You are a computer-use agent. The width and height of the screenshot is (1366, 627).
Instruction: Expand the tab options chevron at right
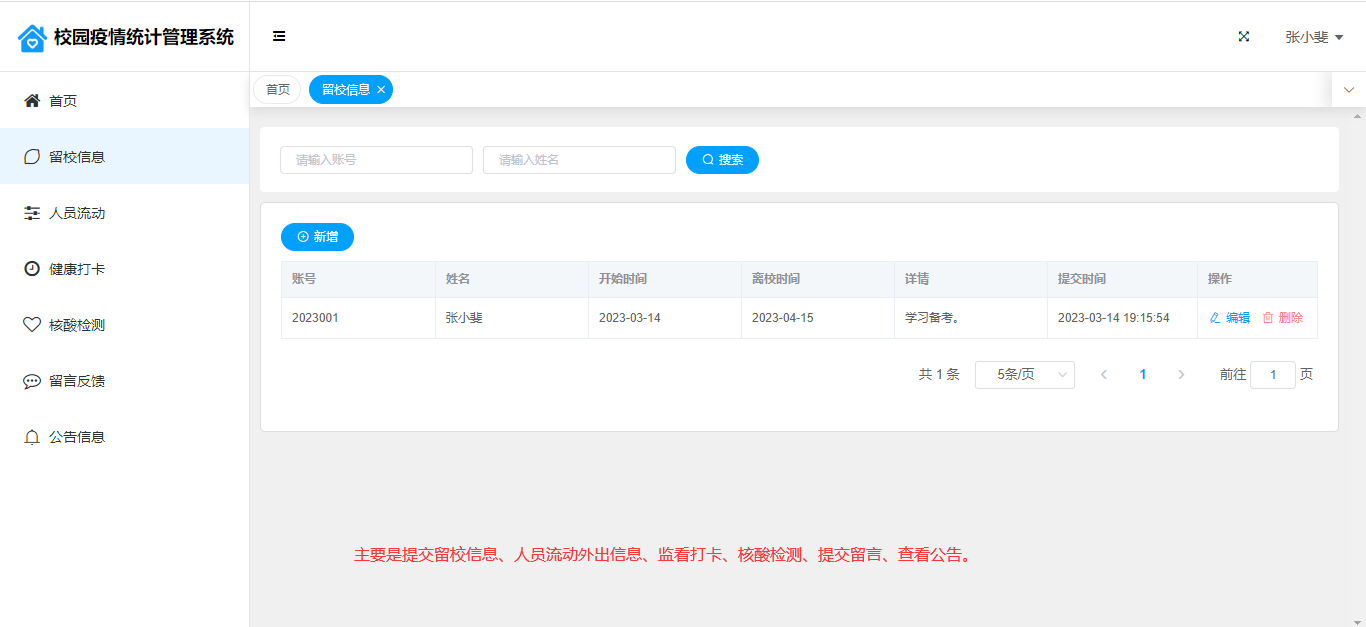(1348, 90)
